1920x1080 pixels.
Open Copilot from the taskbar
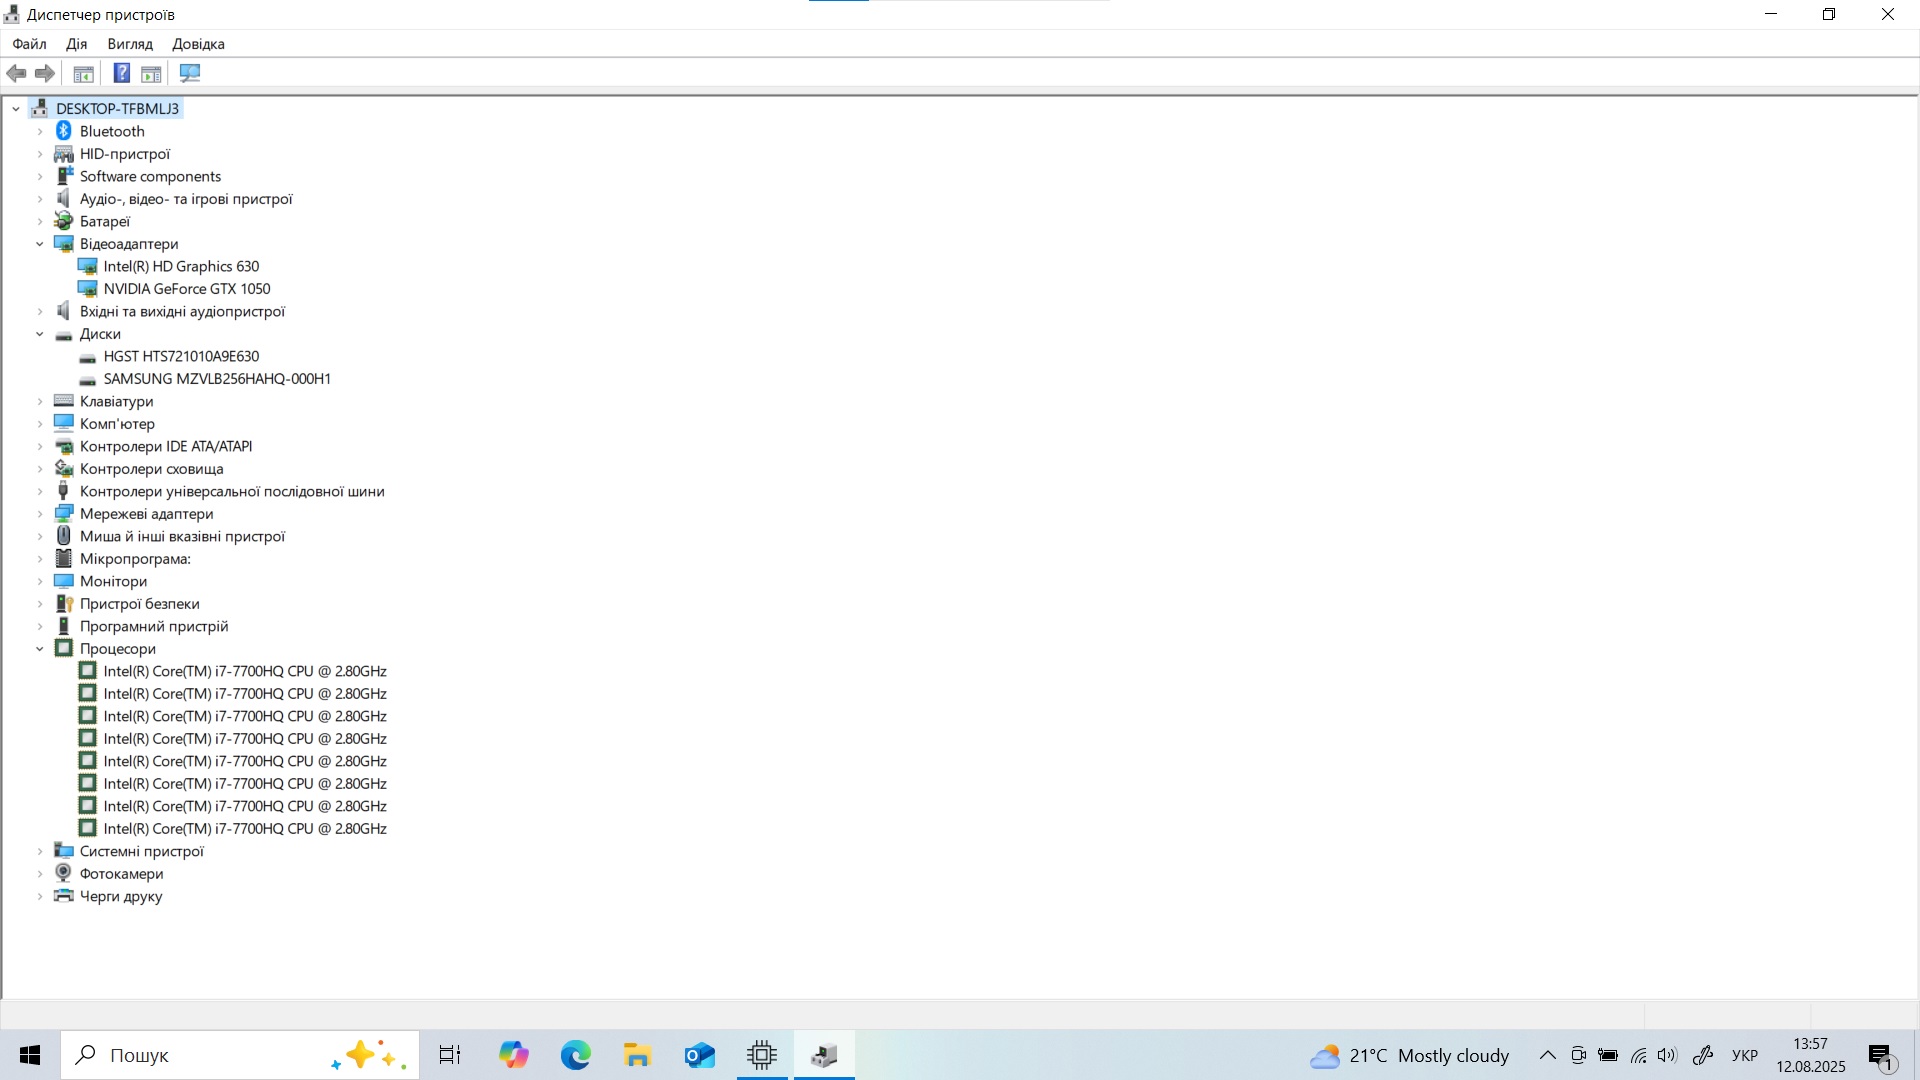(x=514, y=1055)
